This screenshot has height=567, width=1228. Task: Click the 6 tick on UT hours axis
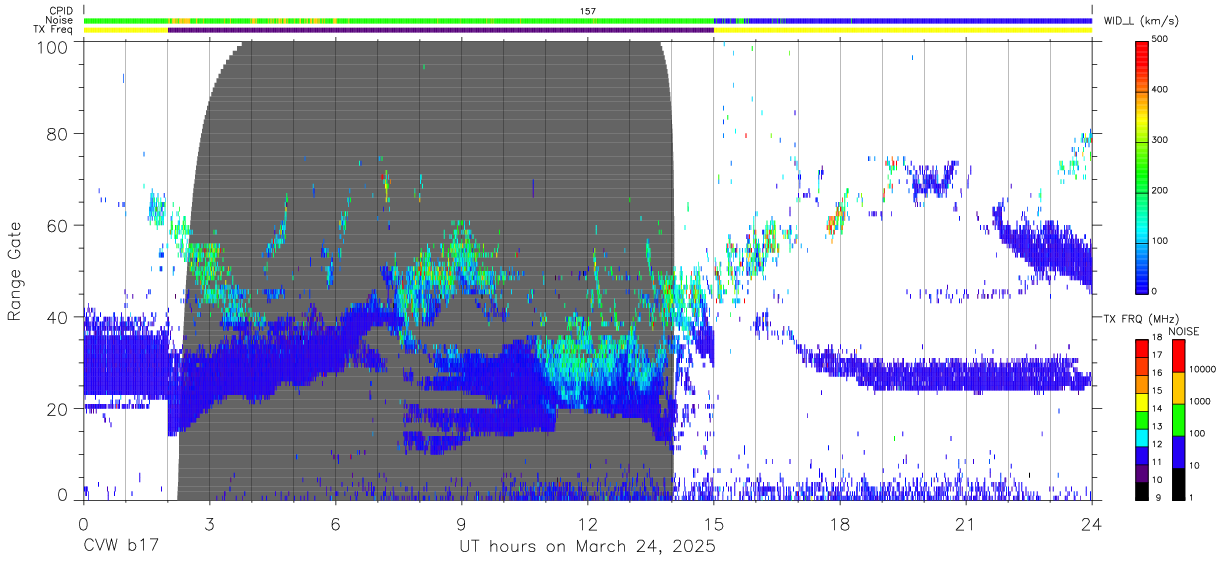(x=335, y=523)
